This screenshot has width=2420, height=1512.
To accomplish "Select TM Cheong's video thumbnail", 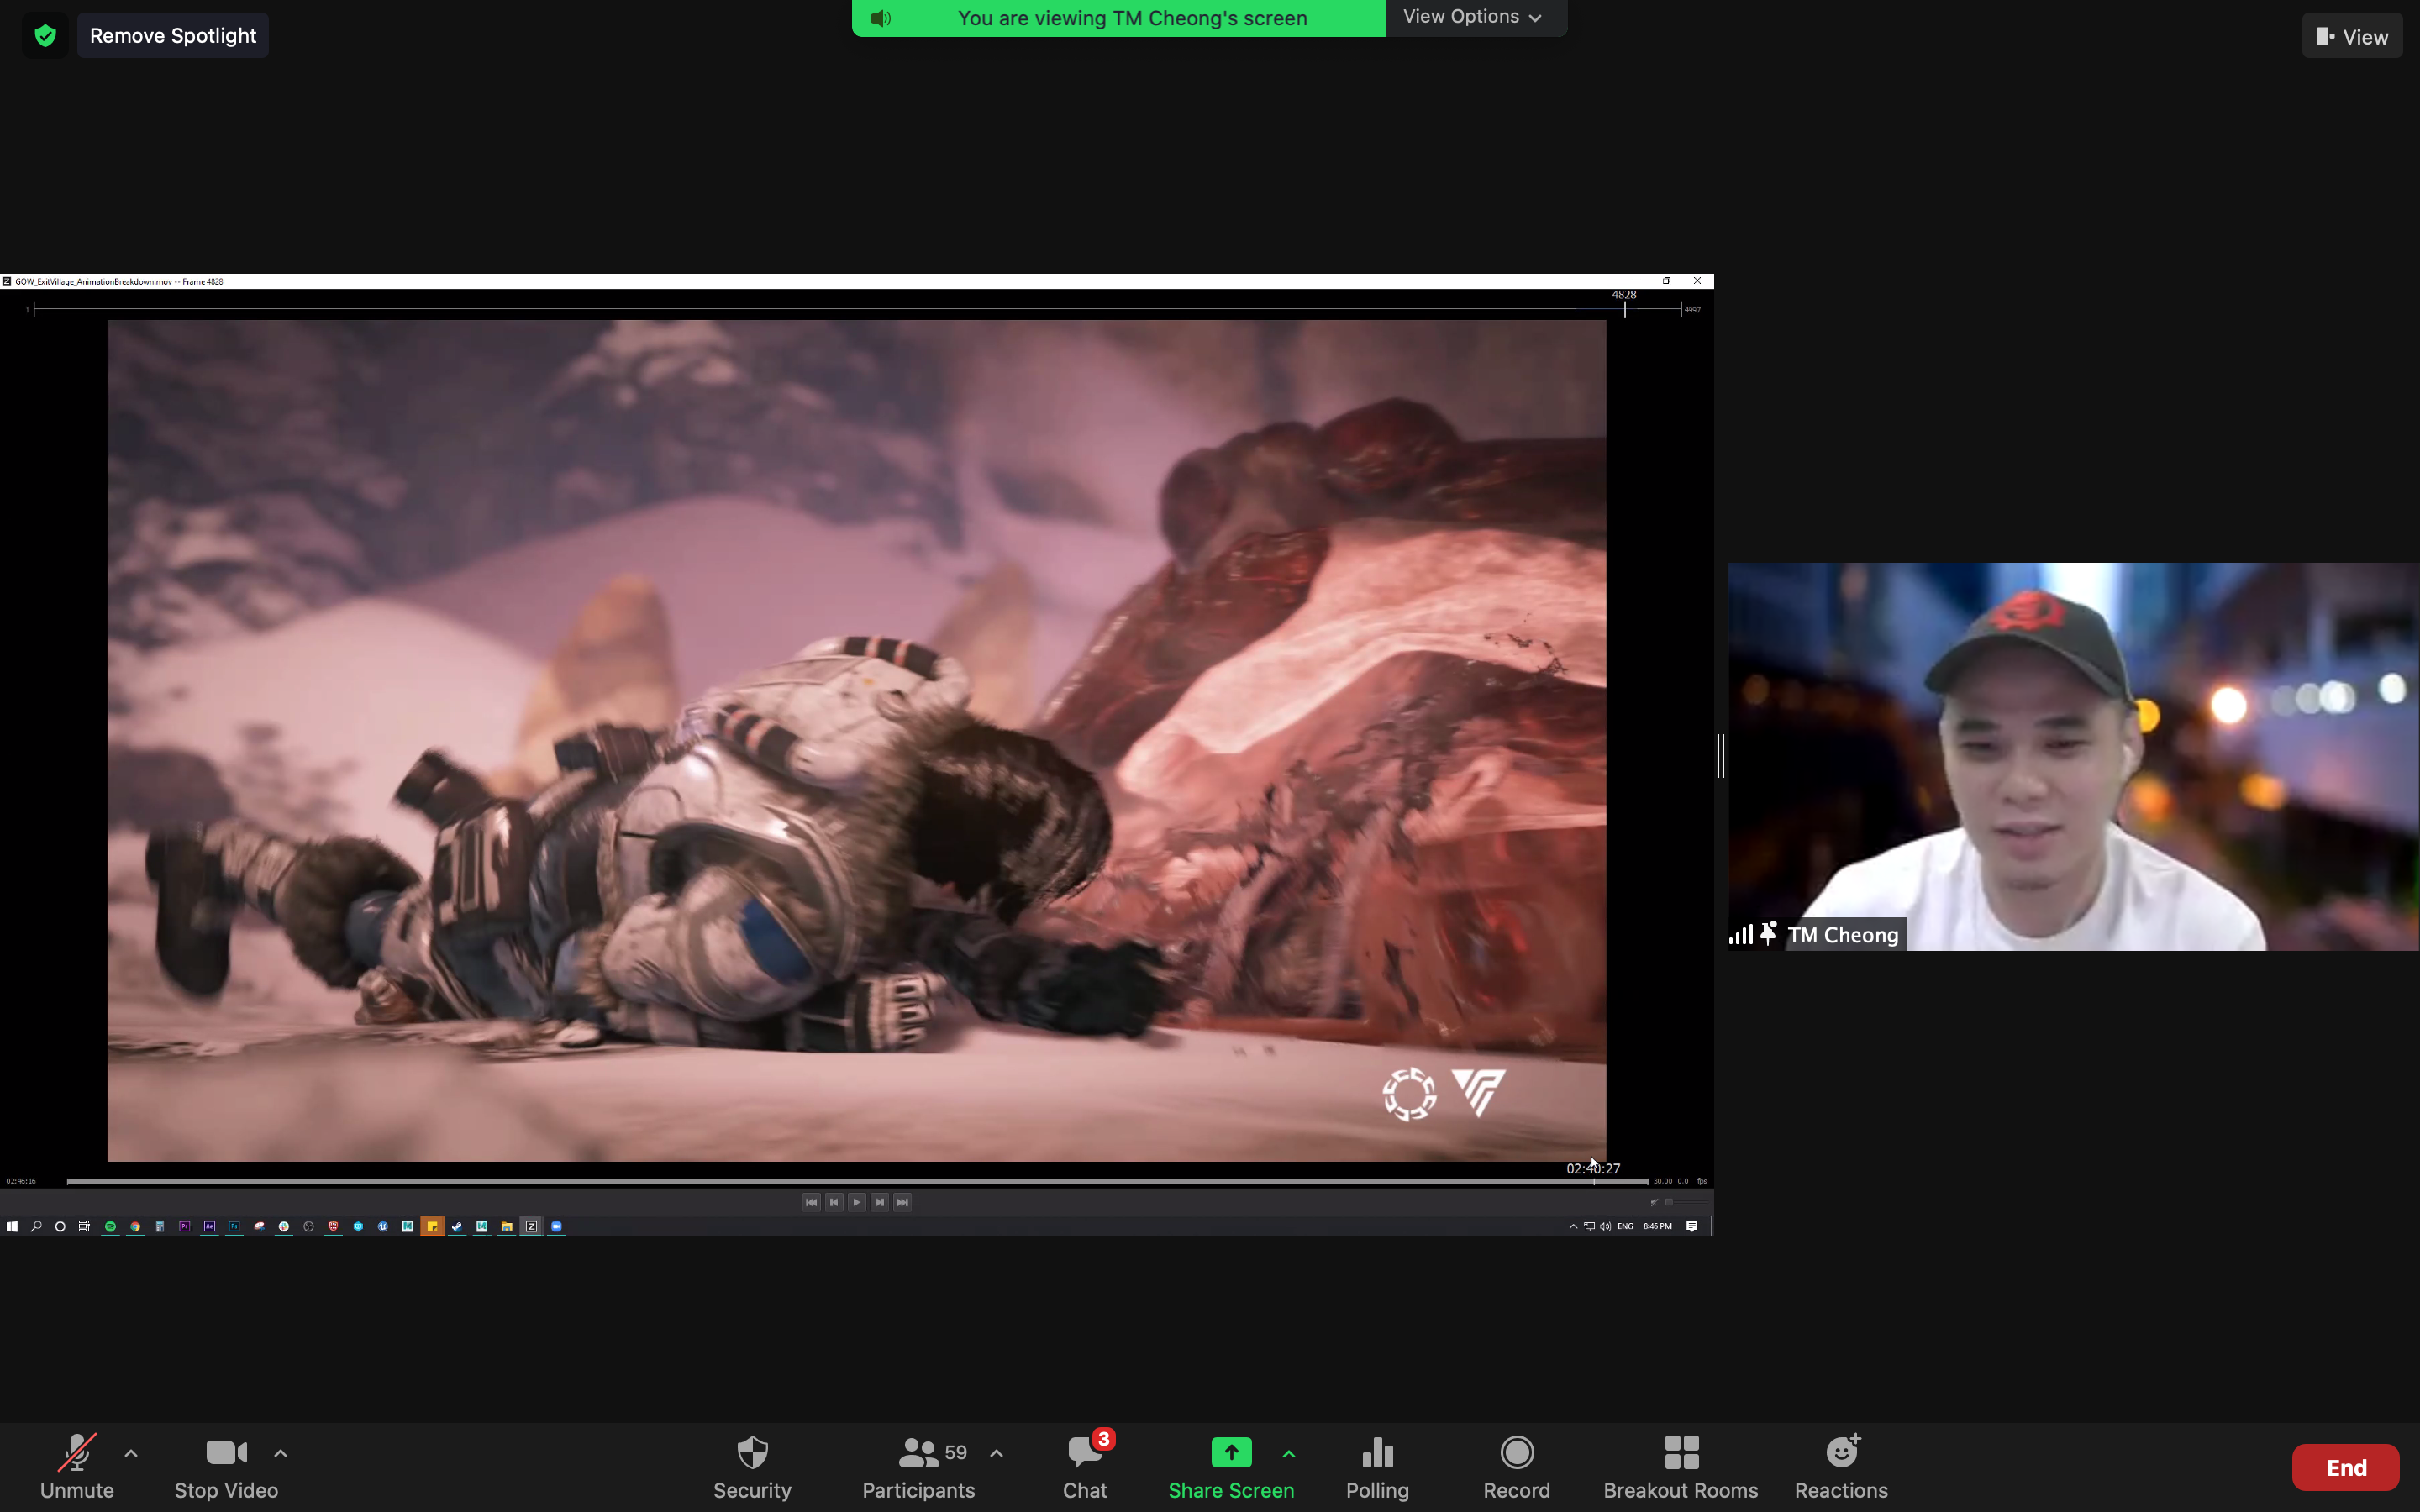I will click(2073, 756).
